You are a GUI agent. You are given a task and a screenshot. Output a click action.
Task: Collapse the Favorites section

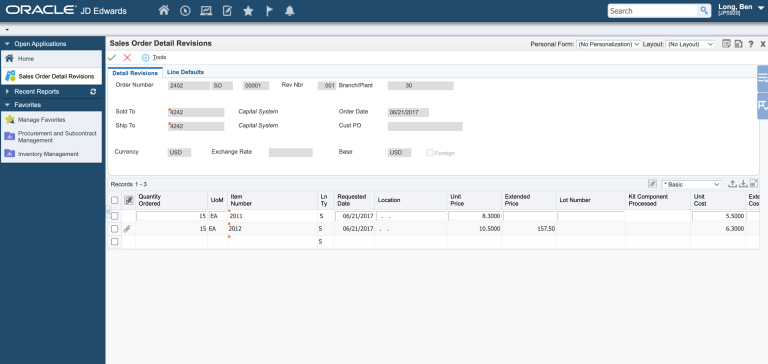point(7,105)
